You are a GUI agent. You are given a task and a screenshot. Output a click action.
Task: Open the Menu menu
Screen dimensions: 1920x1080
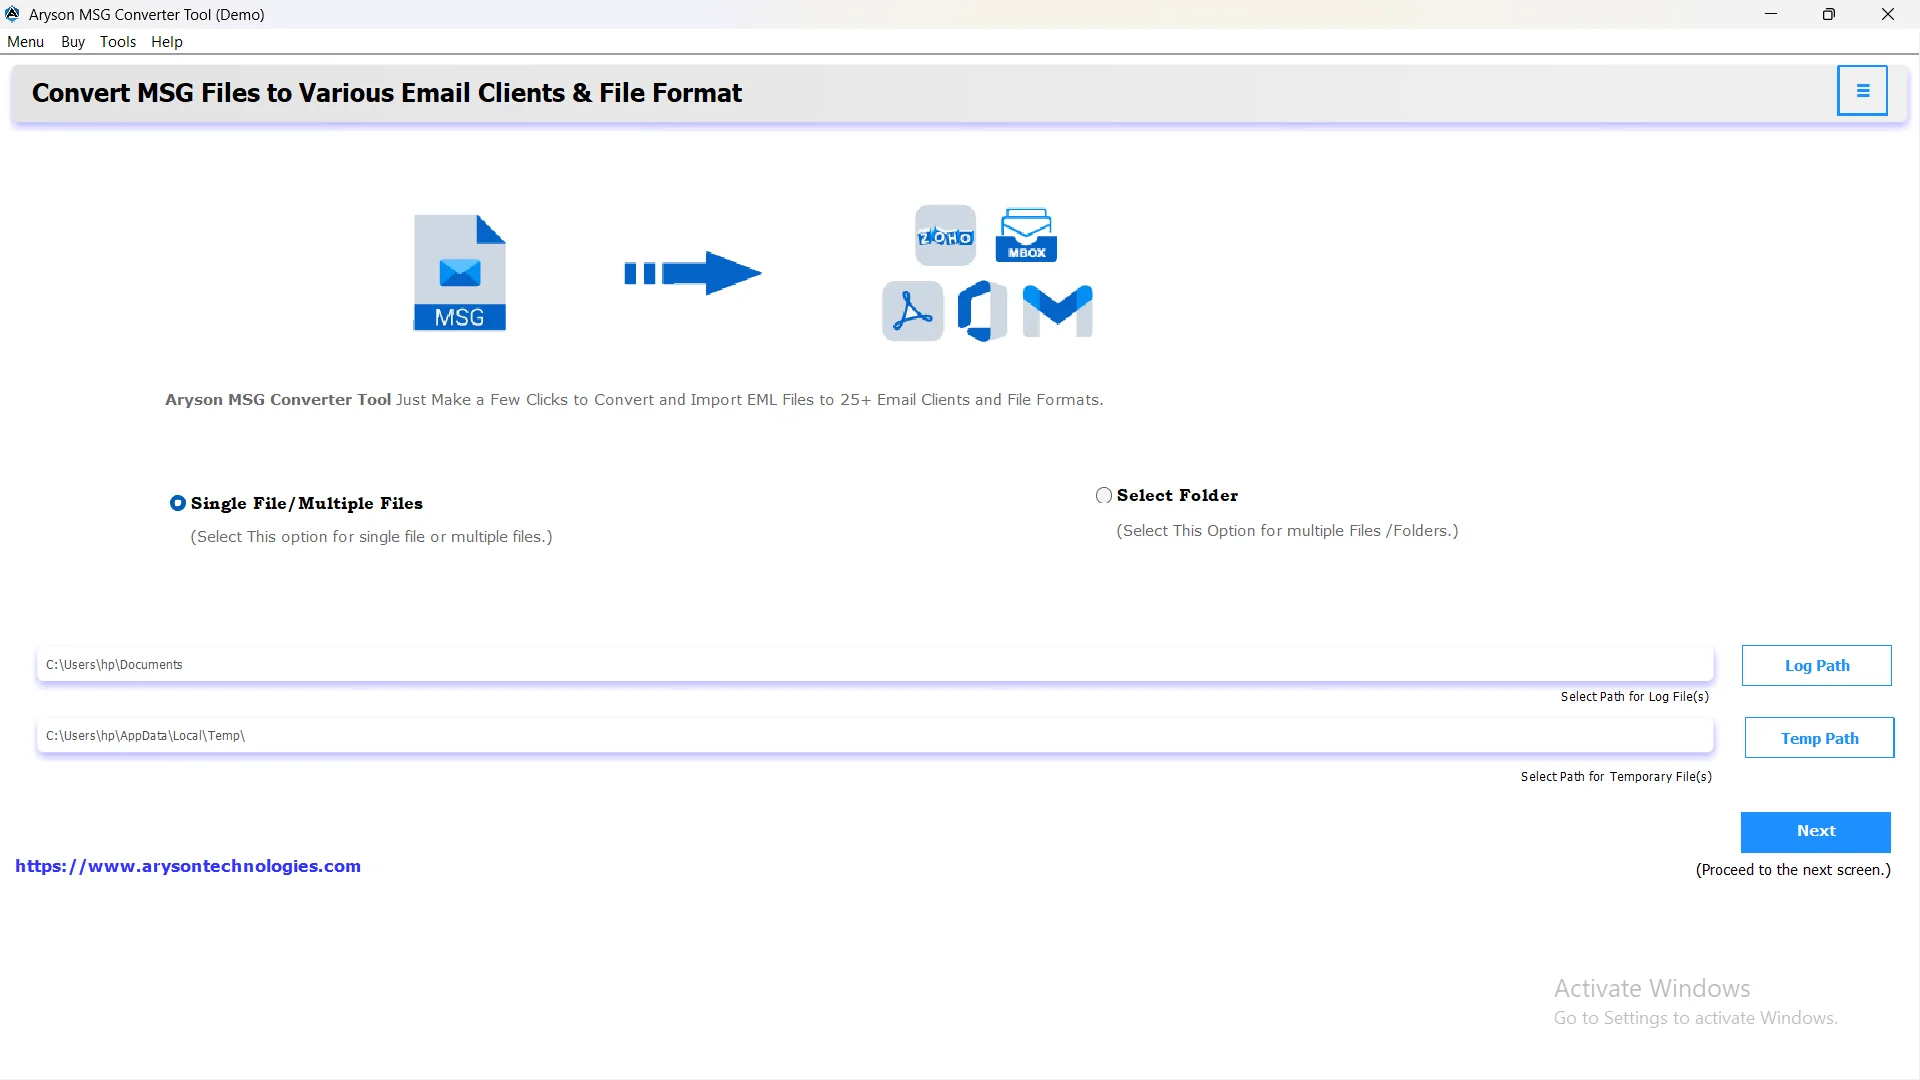tap(26, 42)
